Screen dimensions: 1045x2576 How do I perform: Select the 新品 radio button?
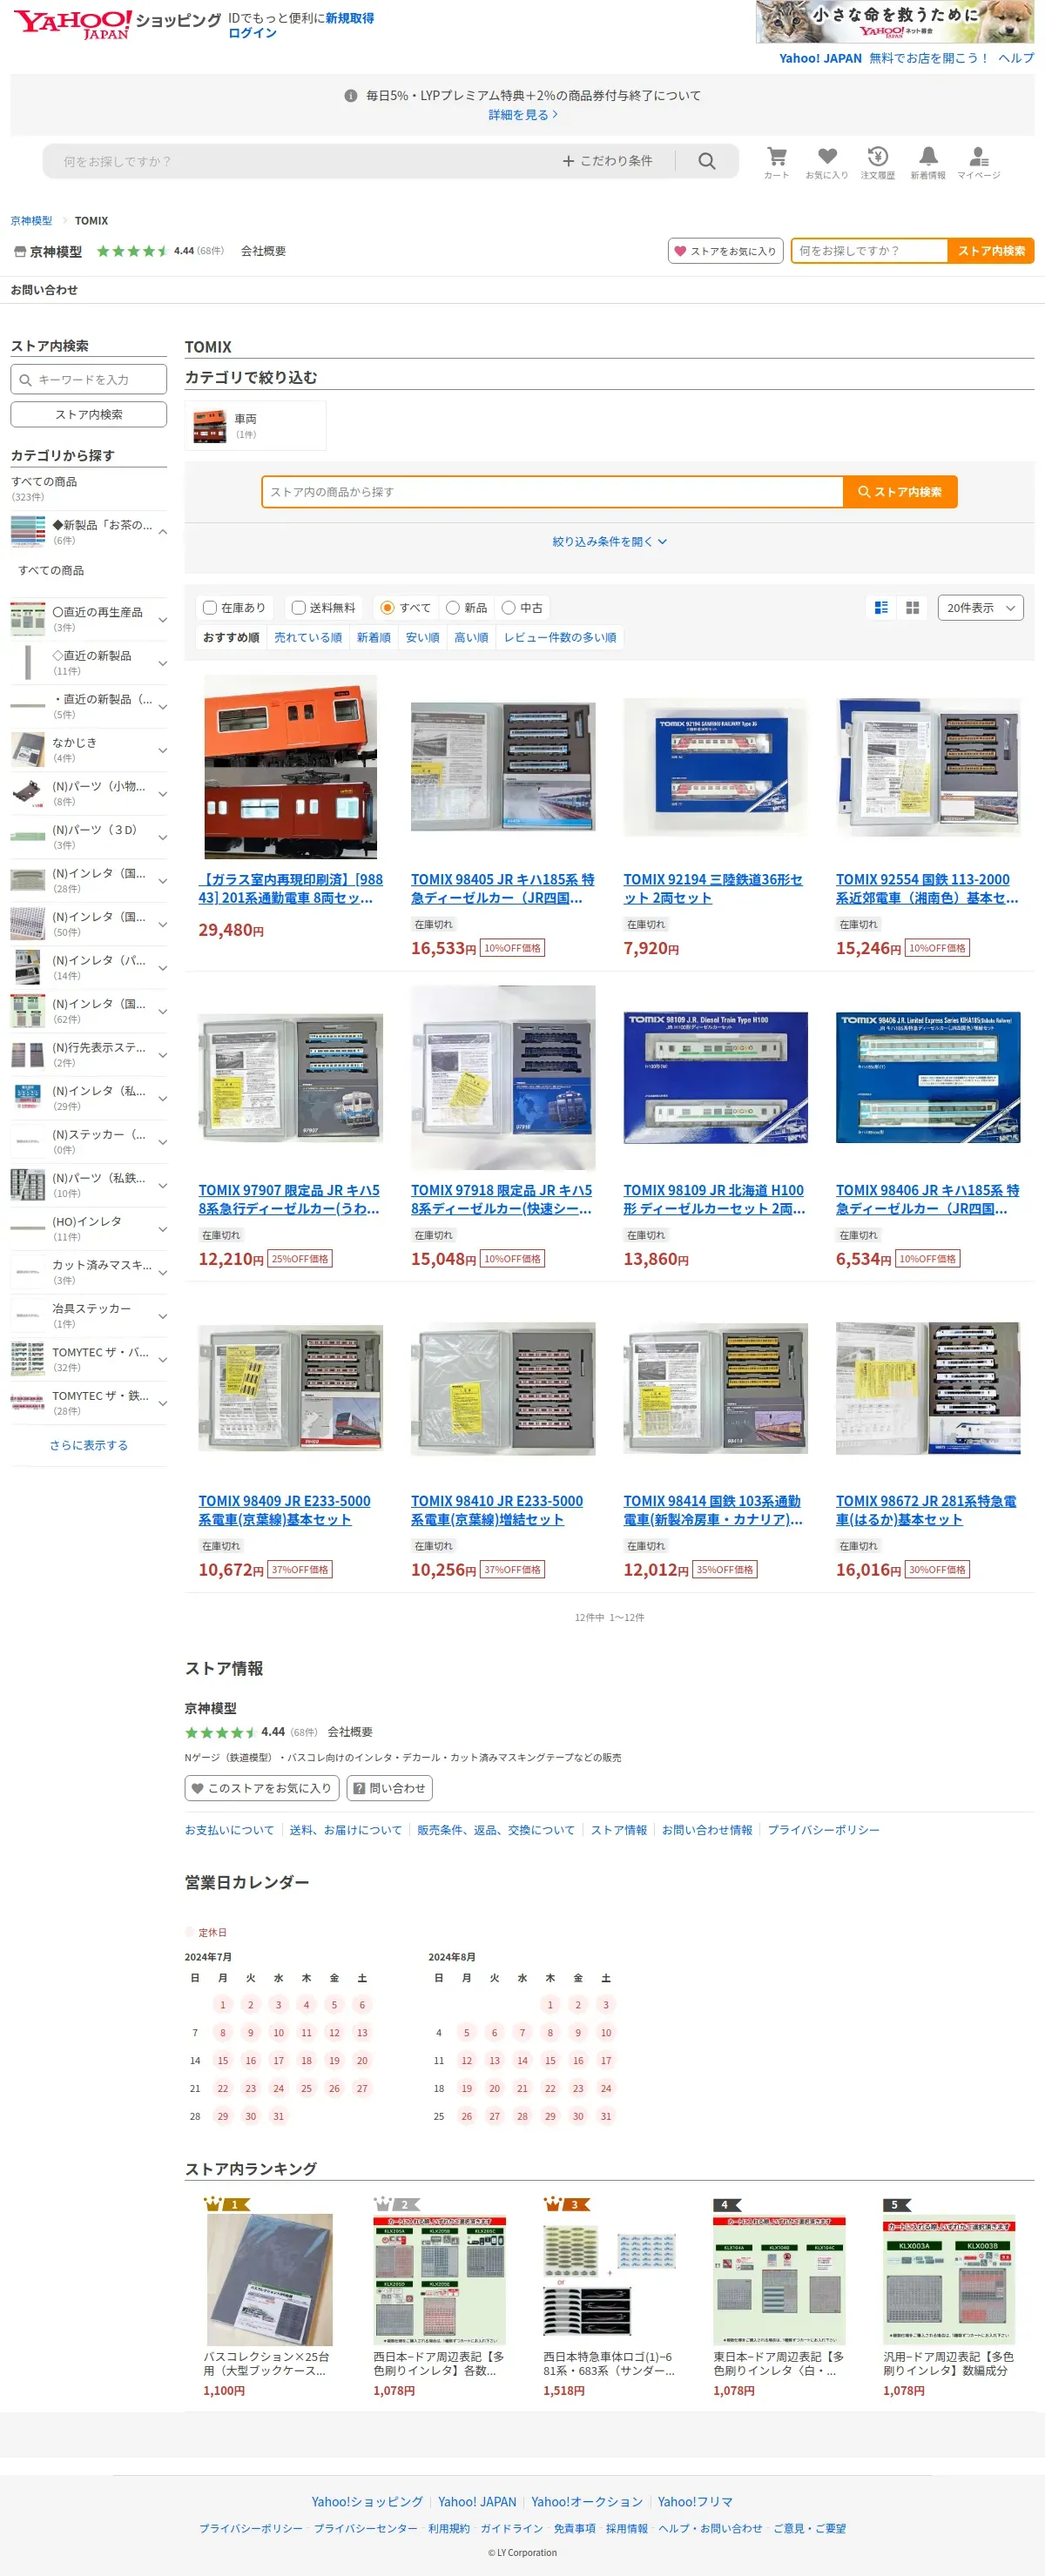click(x=453, y=608)
